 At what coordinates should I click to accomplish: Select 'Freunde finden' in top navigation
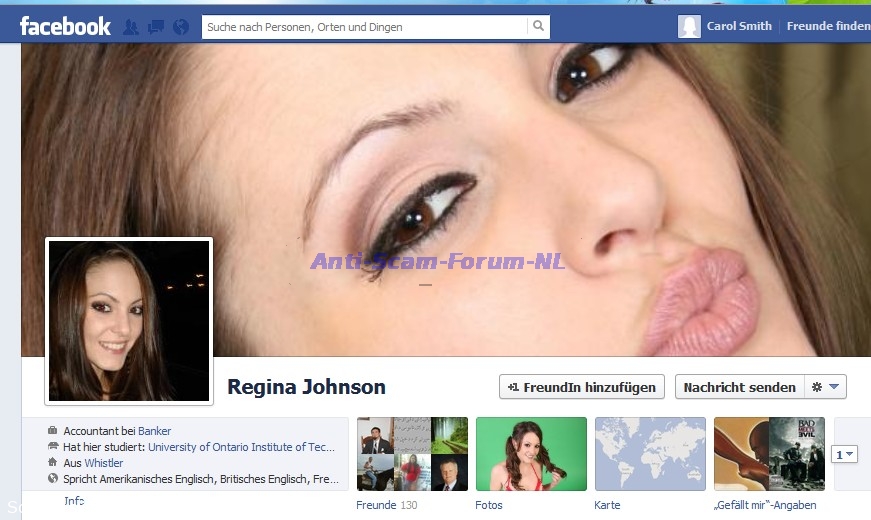(828, 27)
